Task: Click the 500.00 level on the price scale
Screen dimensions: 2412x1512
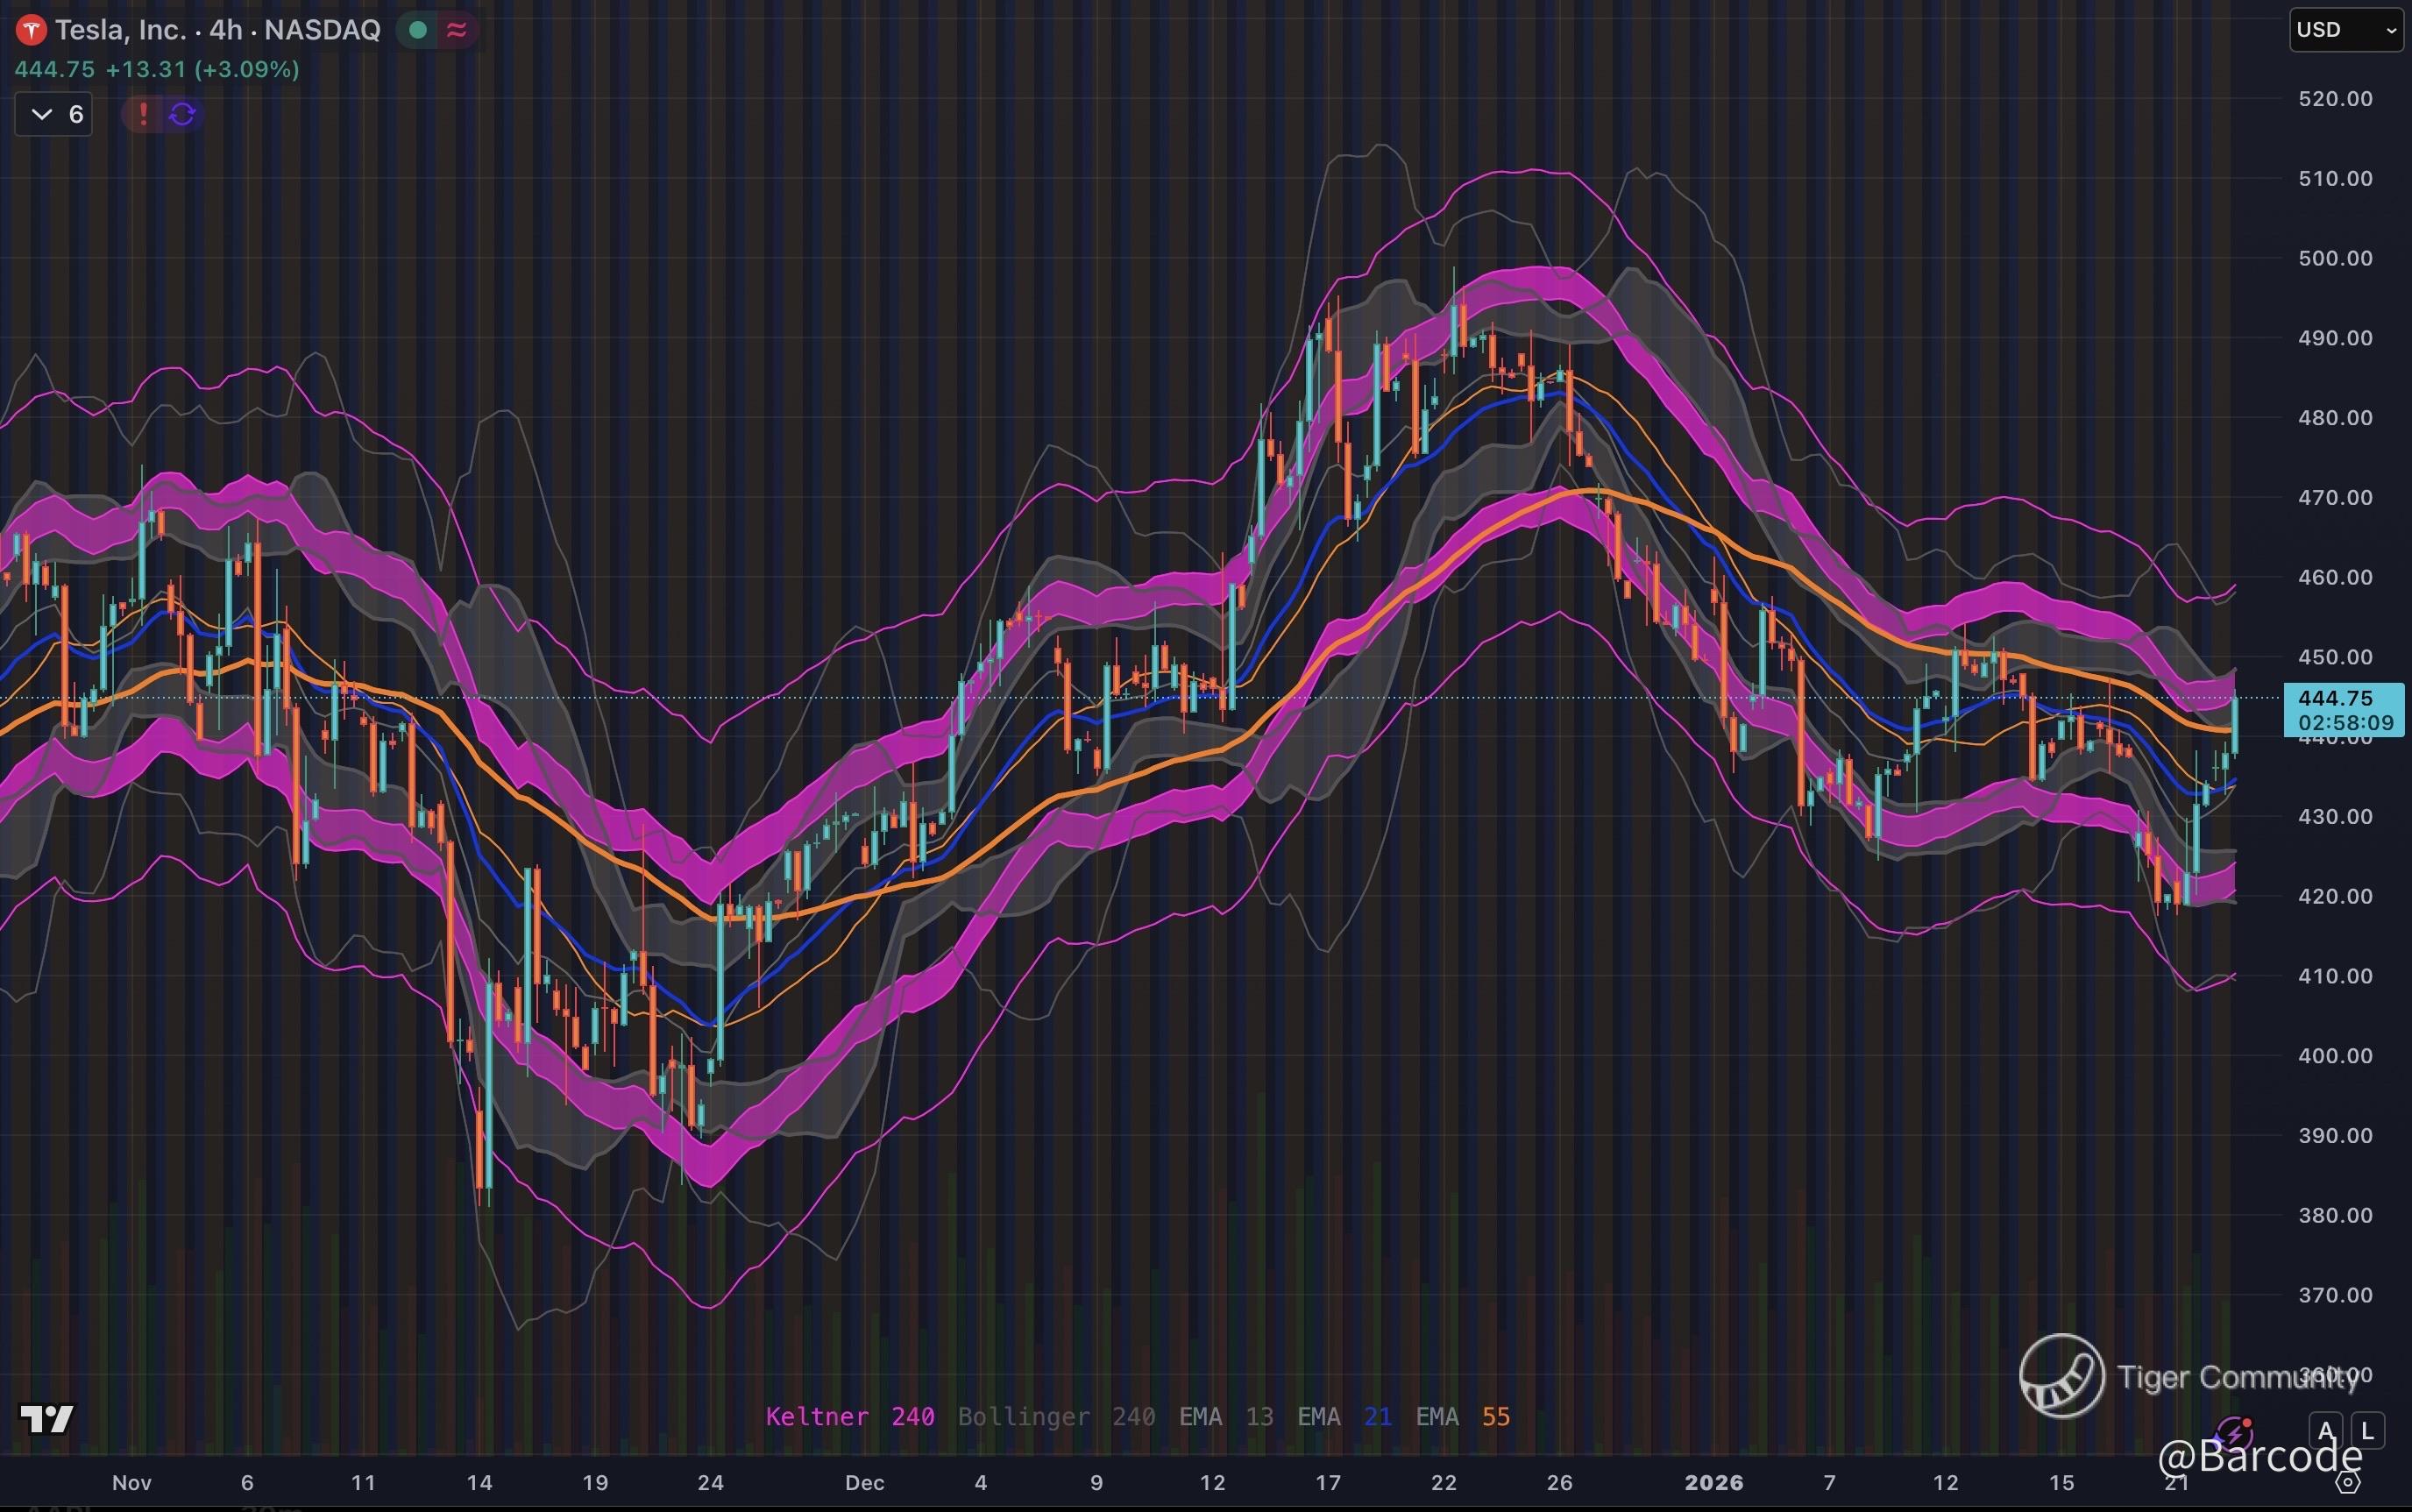Action: click(2335, 258)
